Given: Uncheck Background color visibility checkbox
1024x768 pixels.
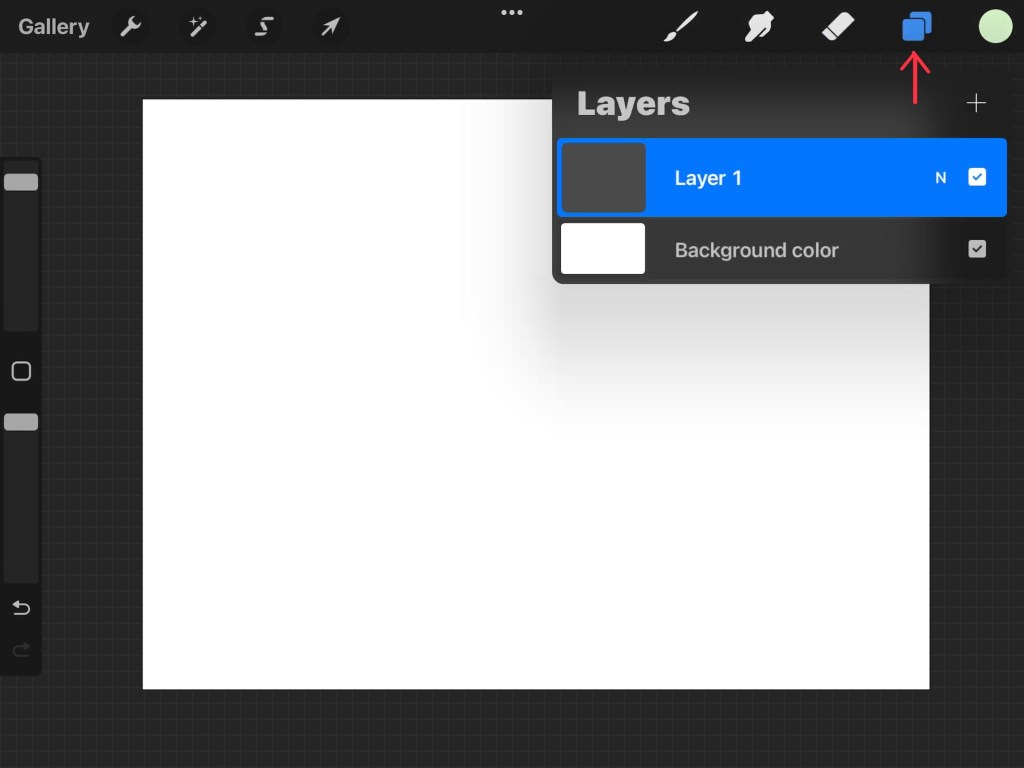Looking at the screenshot, I should click(977, 249).
